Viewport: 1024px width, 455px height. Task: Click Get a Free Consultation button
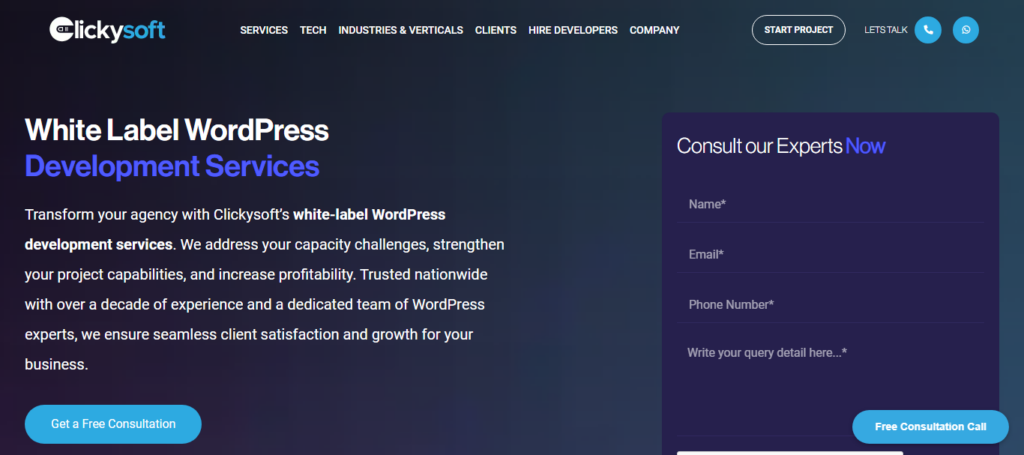pyautogui.click(x=113, y=424)
